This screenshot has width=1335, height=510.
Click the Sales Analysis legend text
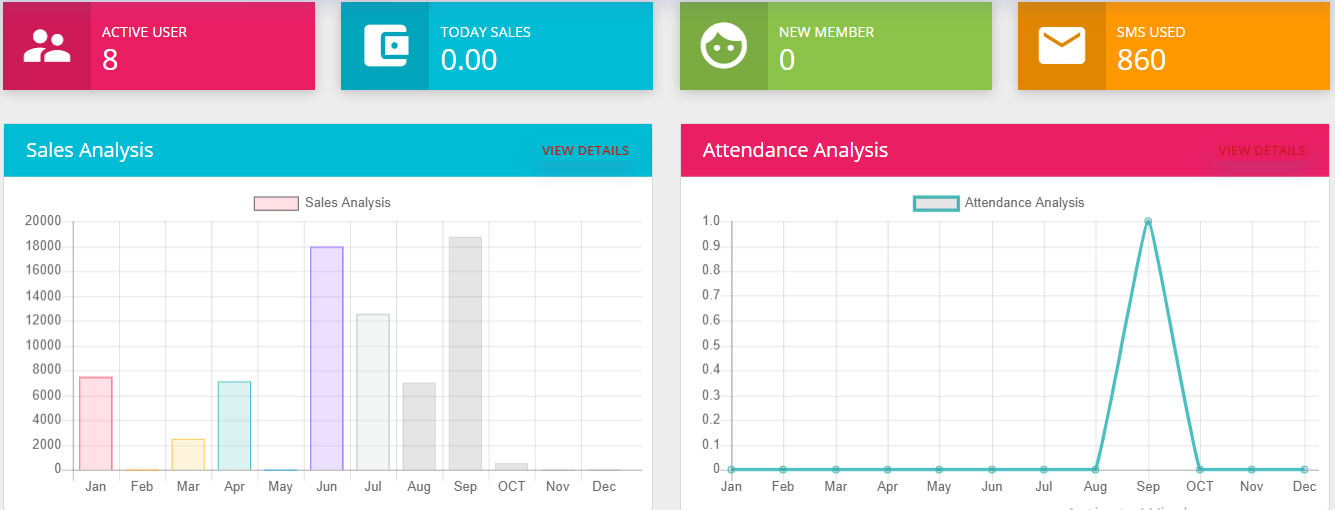click(348, 203)
